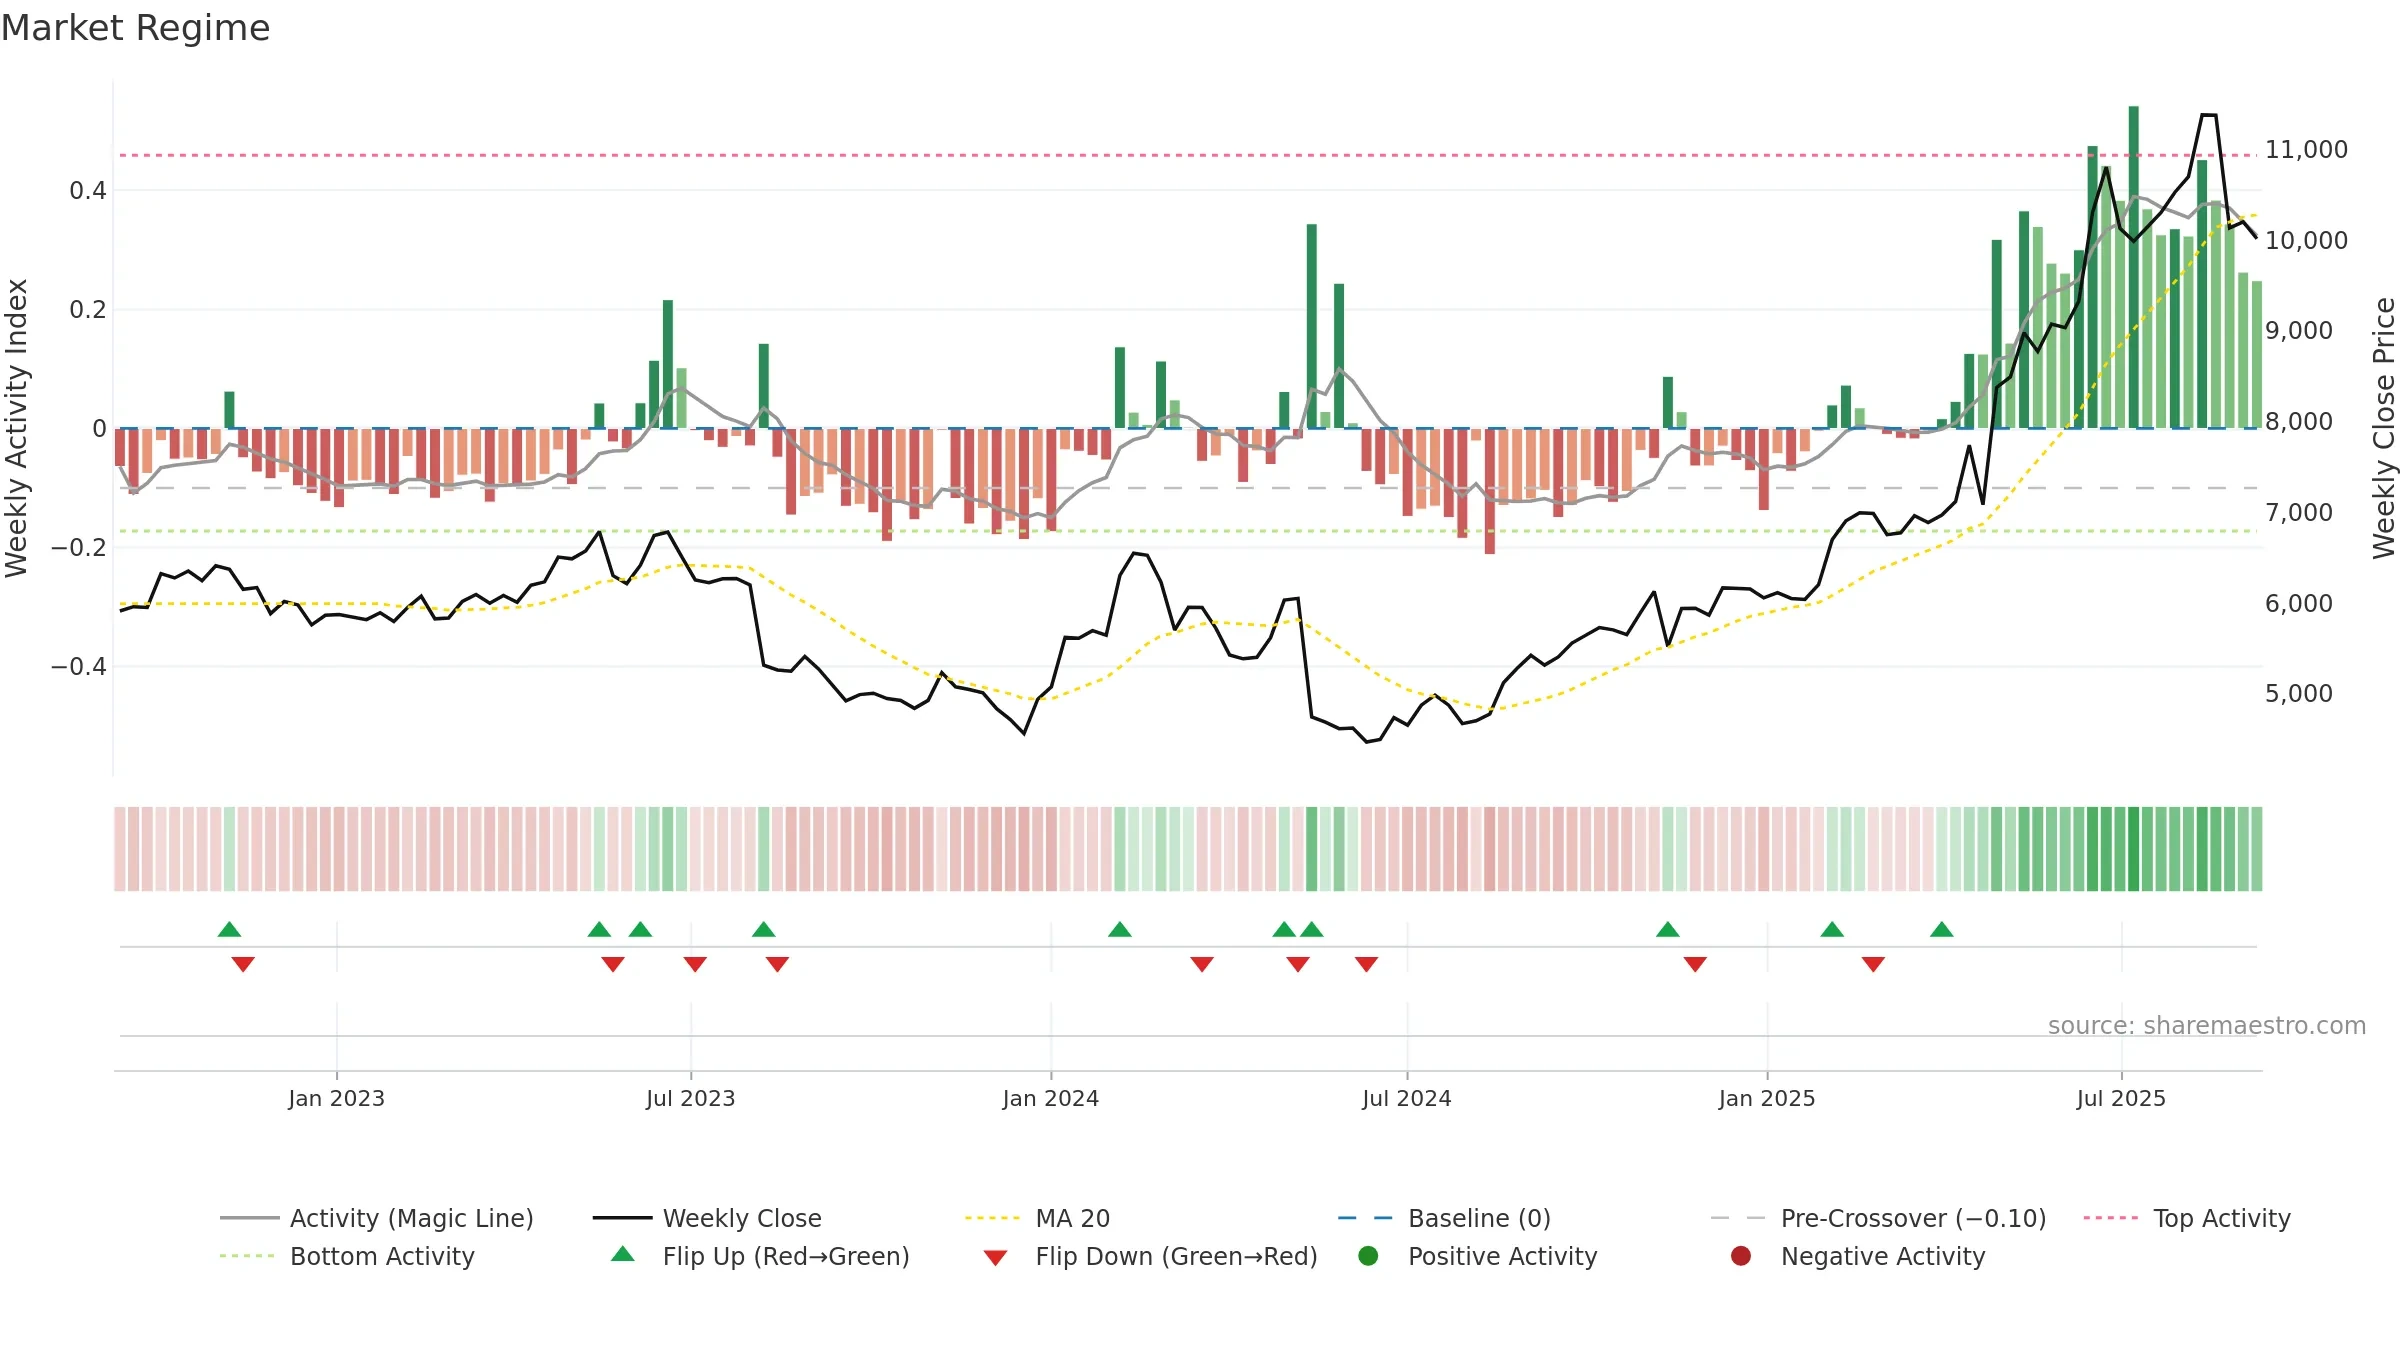Select the 'Activity (Magic Line)' legend label
Viewport: 2400px width, 1350px height.
coord(412,1218)
